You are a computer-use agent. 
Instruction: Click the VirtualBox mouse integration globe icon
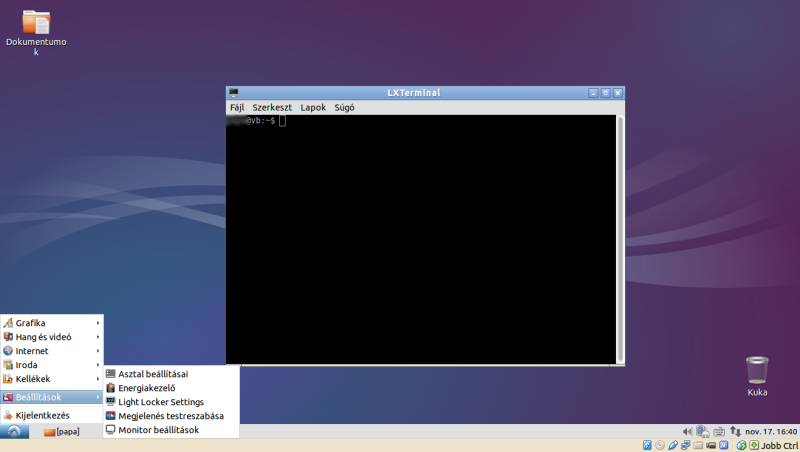(741, 445)
